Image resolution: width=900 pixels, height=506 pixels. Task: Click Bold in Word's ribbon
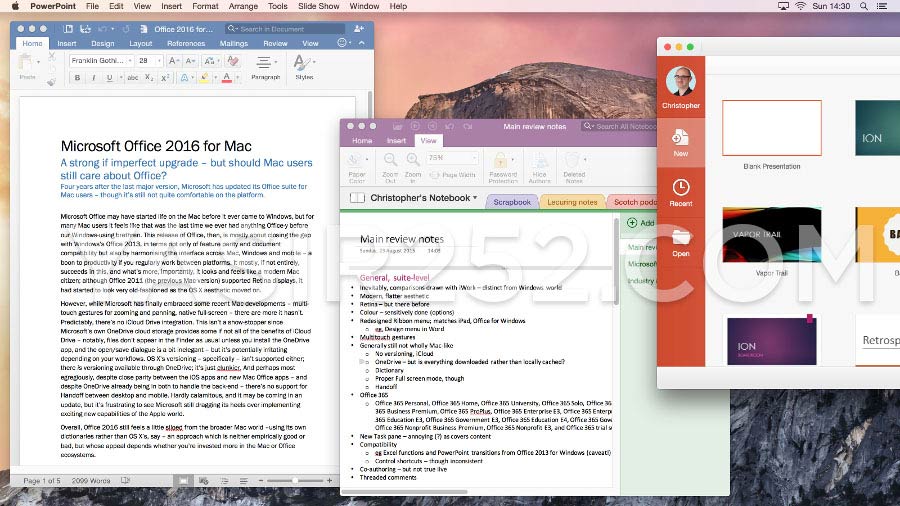click(77, 78)
